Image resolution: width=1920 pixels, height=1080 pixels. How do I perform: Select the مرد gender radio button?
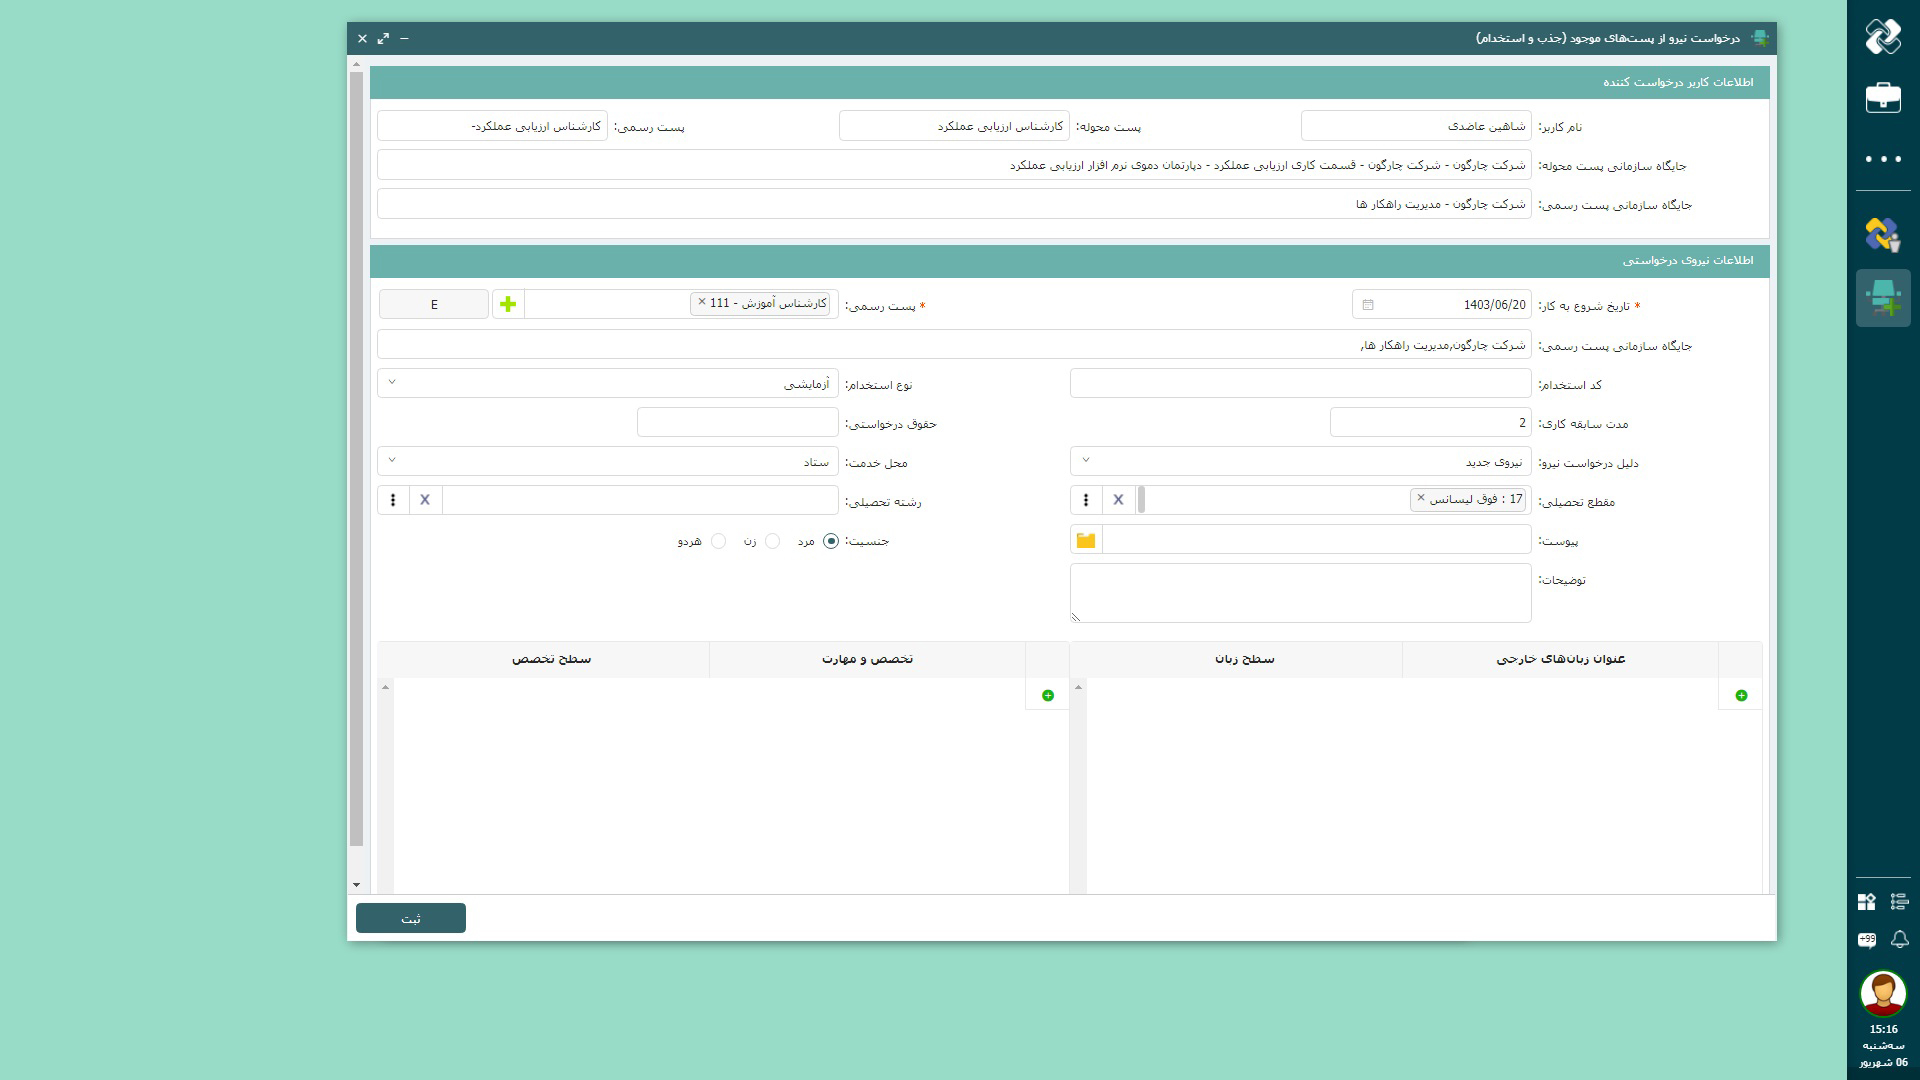831,541
